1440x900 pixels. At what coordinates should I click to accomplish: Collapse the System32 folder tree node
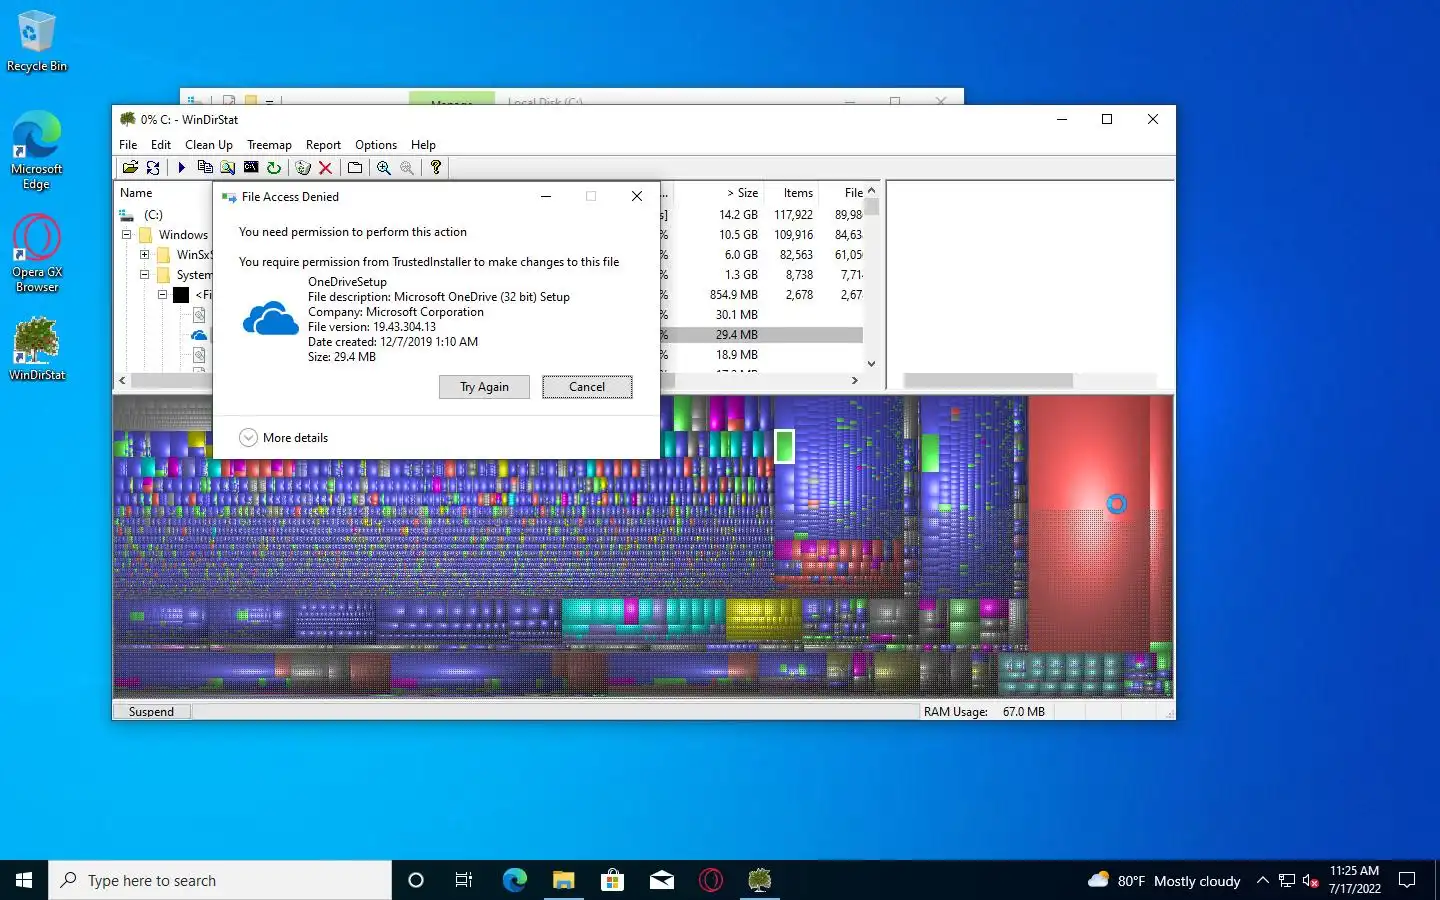(x=145, y=275)
